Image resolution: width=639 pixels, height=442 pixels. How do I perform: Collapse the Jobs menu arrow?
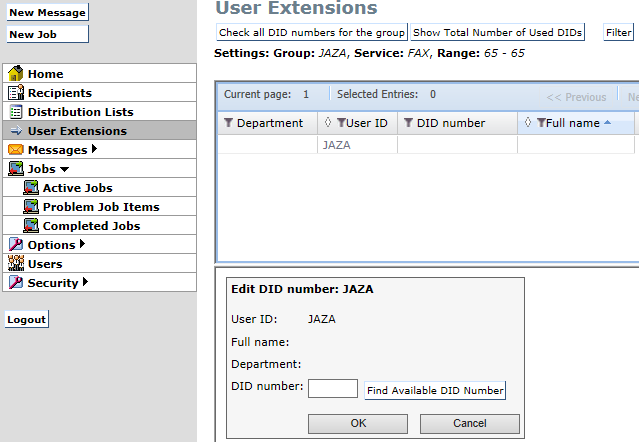64,170
